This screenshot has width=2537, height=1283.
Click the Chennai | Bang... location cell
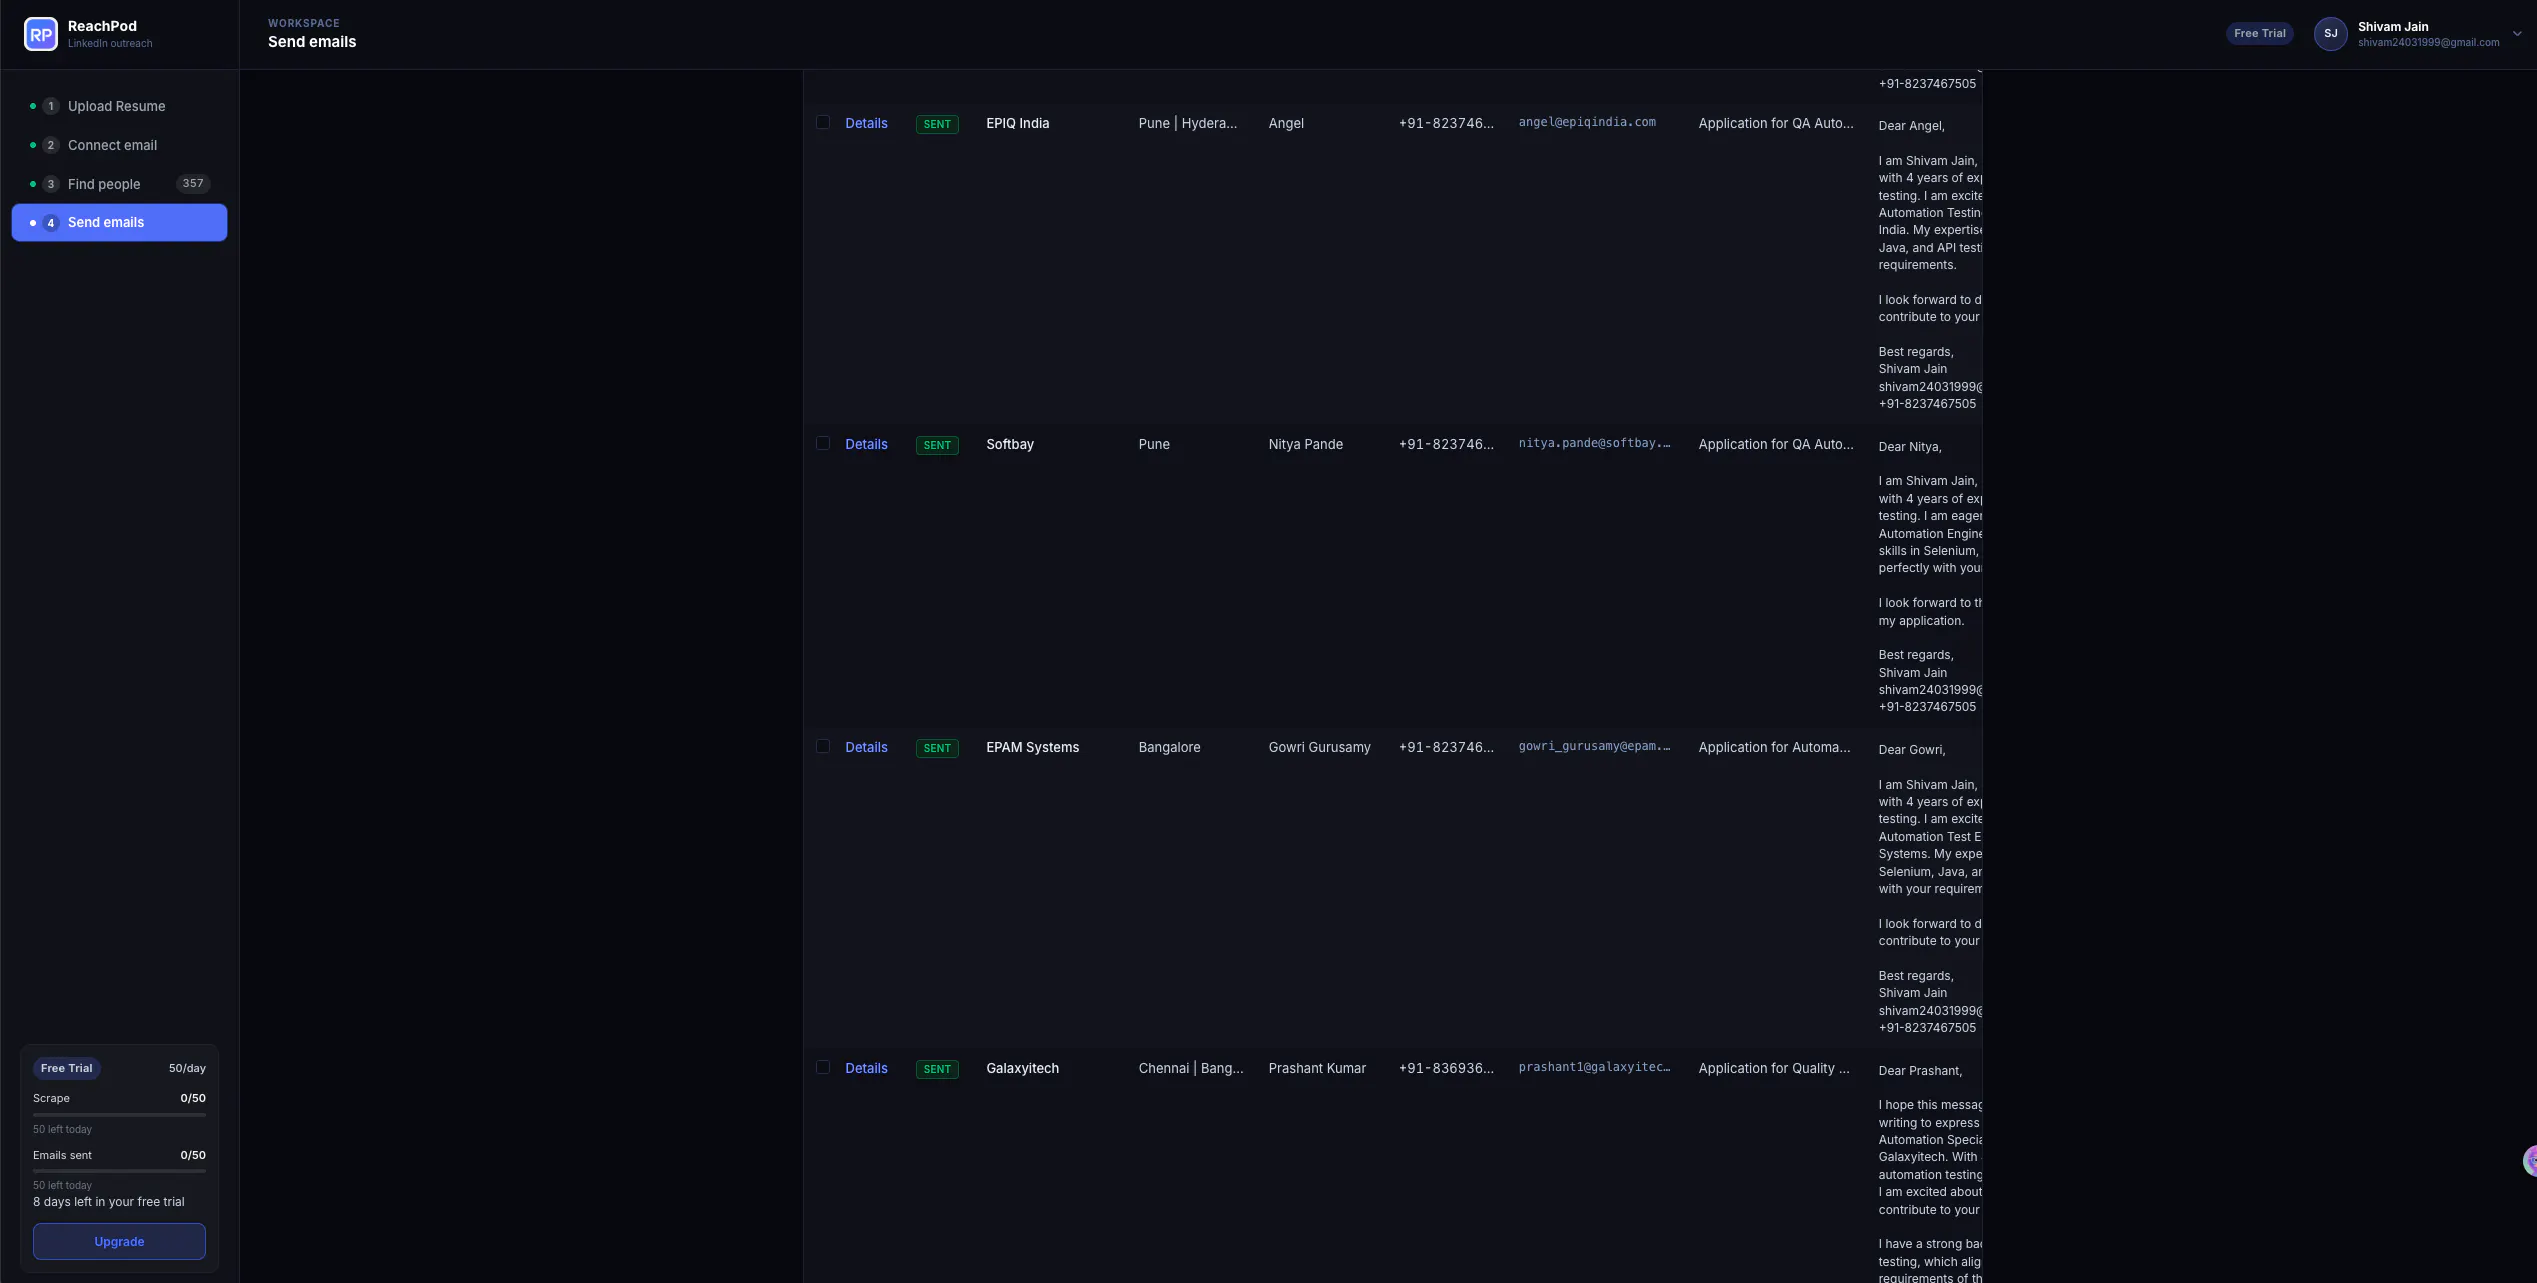click(1191, 1069)
